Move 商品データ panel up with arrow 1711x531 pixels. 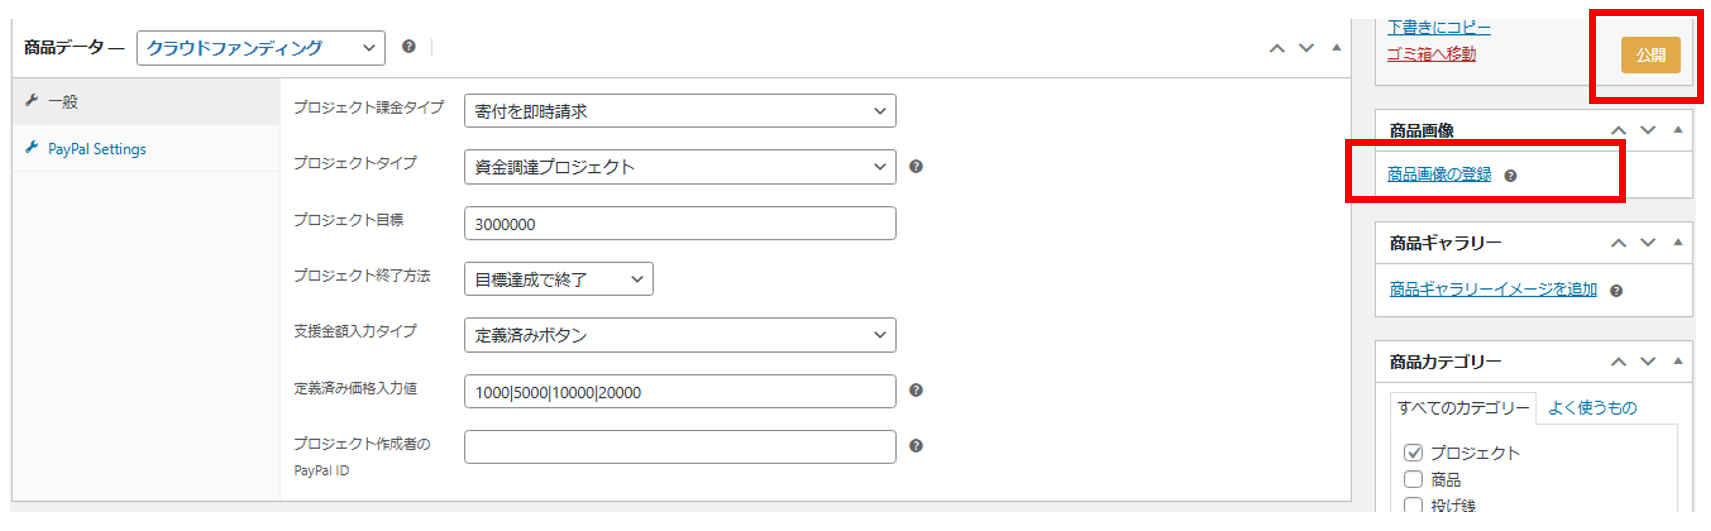(x=1277, y=48)
